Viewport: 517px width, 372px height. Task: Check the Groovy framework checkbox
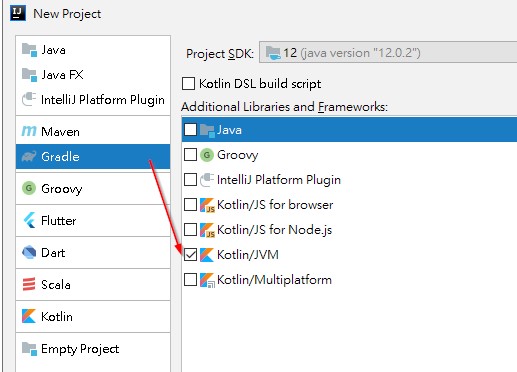[x=190, y=155]
